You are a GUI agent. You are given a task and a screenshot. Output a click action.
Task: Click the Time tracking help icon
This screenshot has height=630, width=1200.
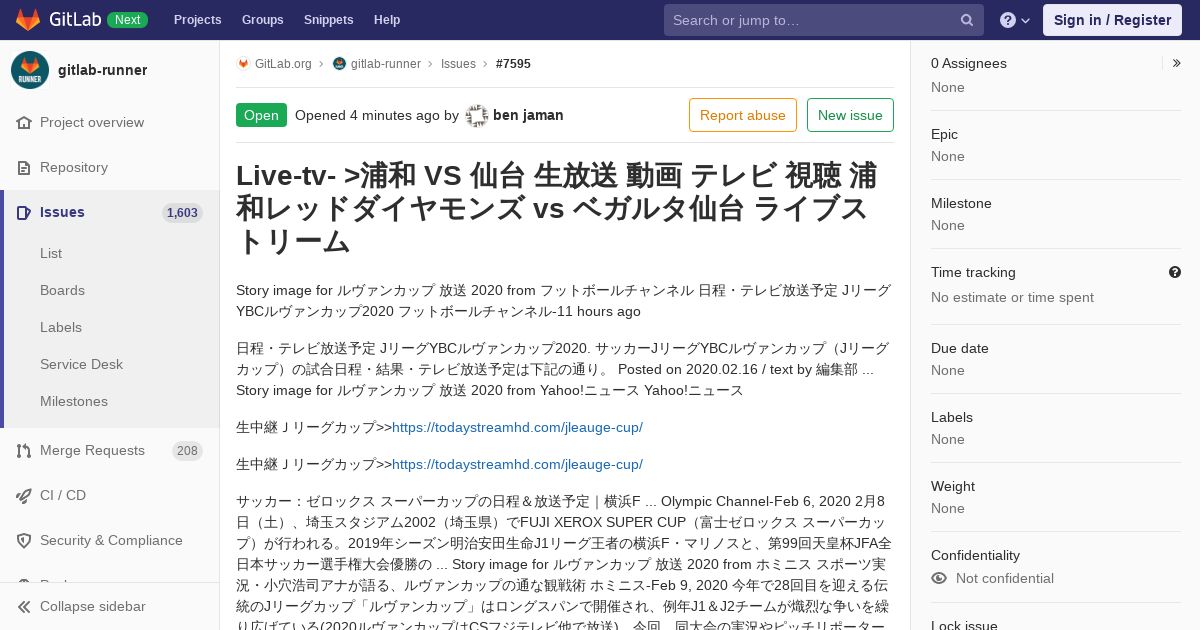(x=1175, y=272)
